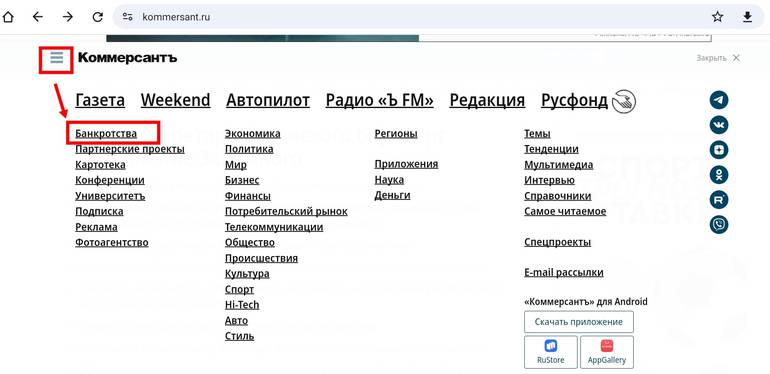The image size is (770, 374).
Task: Open the Стиль link
Action: pos(239,336)
